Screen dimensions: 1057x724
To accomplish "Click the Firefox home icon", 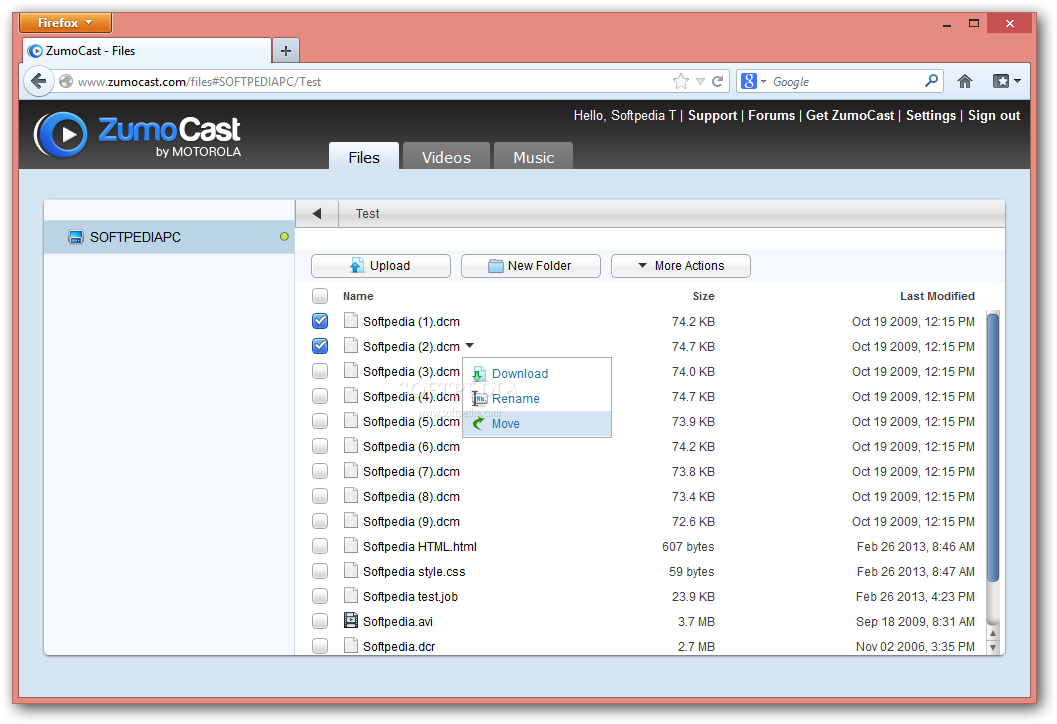I will (x=965, y=82).
